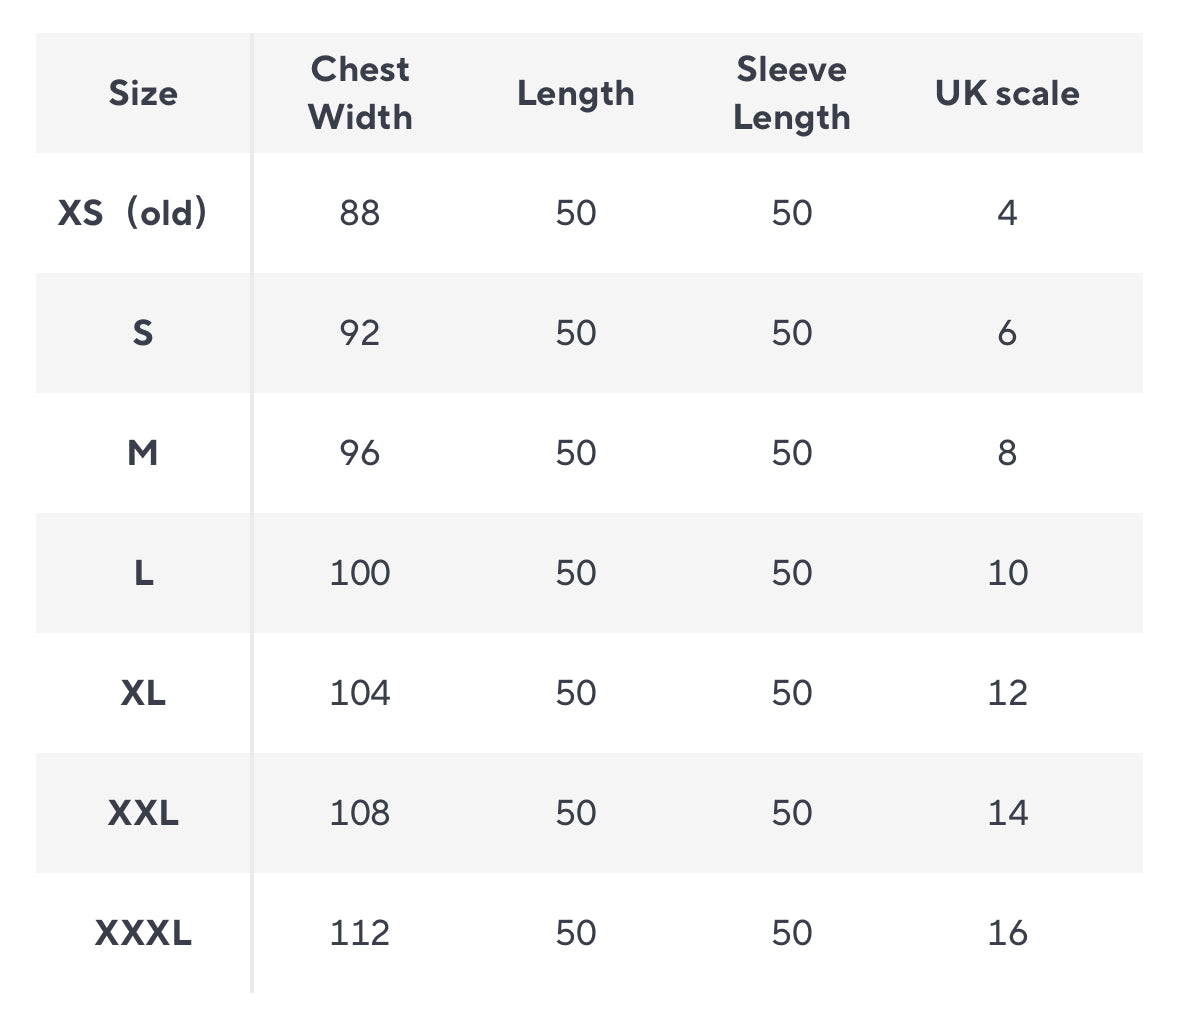Select the XXXL size row label
This screenshot has width=1179, height=1009.
(143, 933)
